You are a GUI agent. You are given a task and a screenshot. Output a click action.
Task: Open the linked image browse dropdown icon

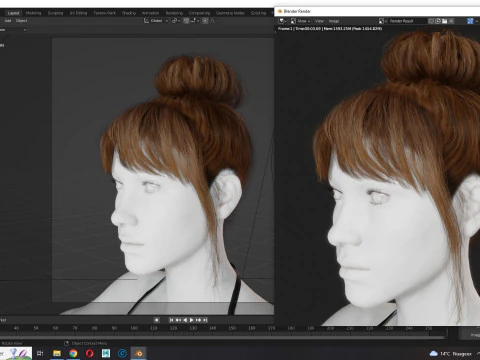(383, 21)
